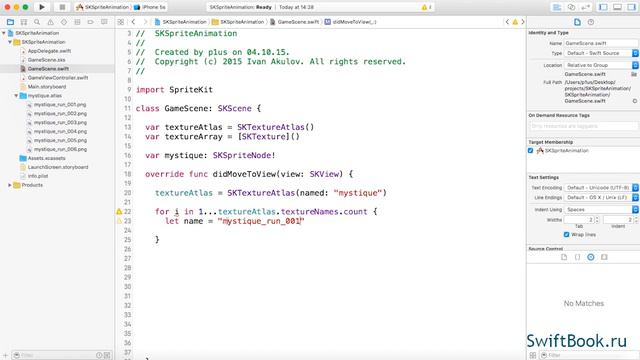640x360 pixels.
Task: Go back in editor history
Action: 133,22
